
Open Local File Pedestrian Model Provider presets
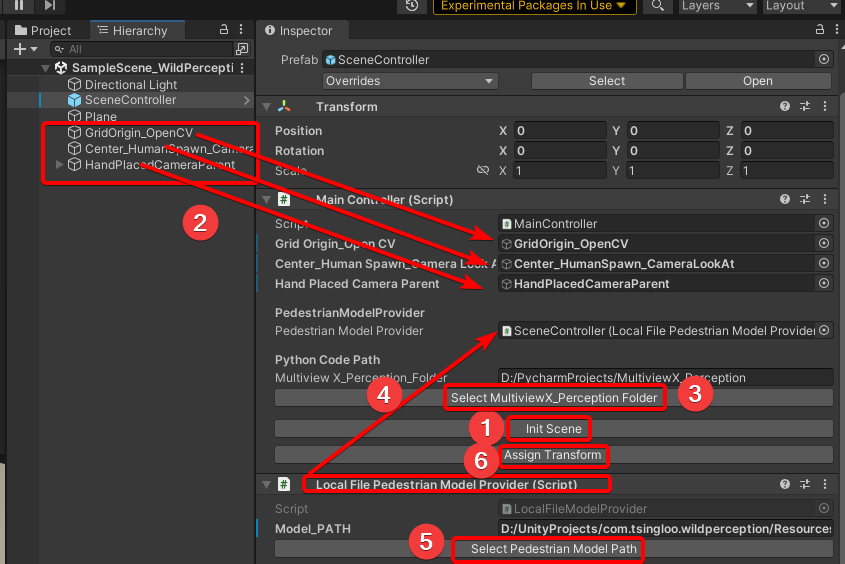click(x=805, y=484)
